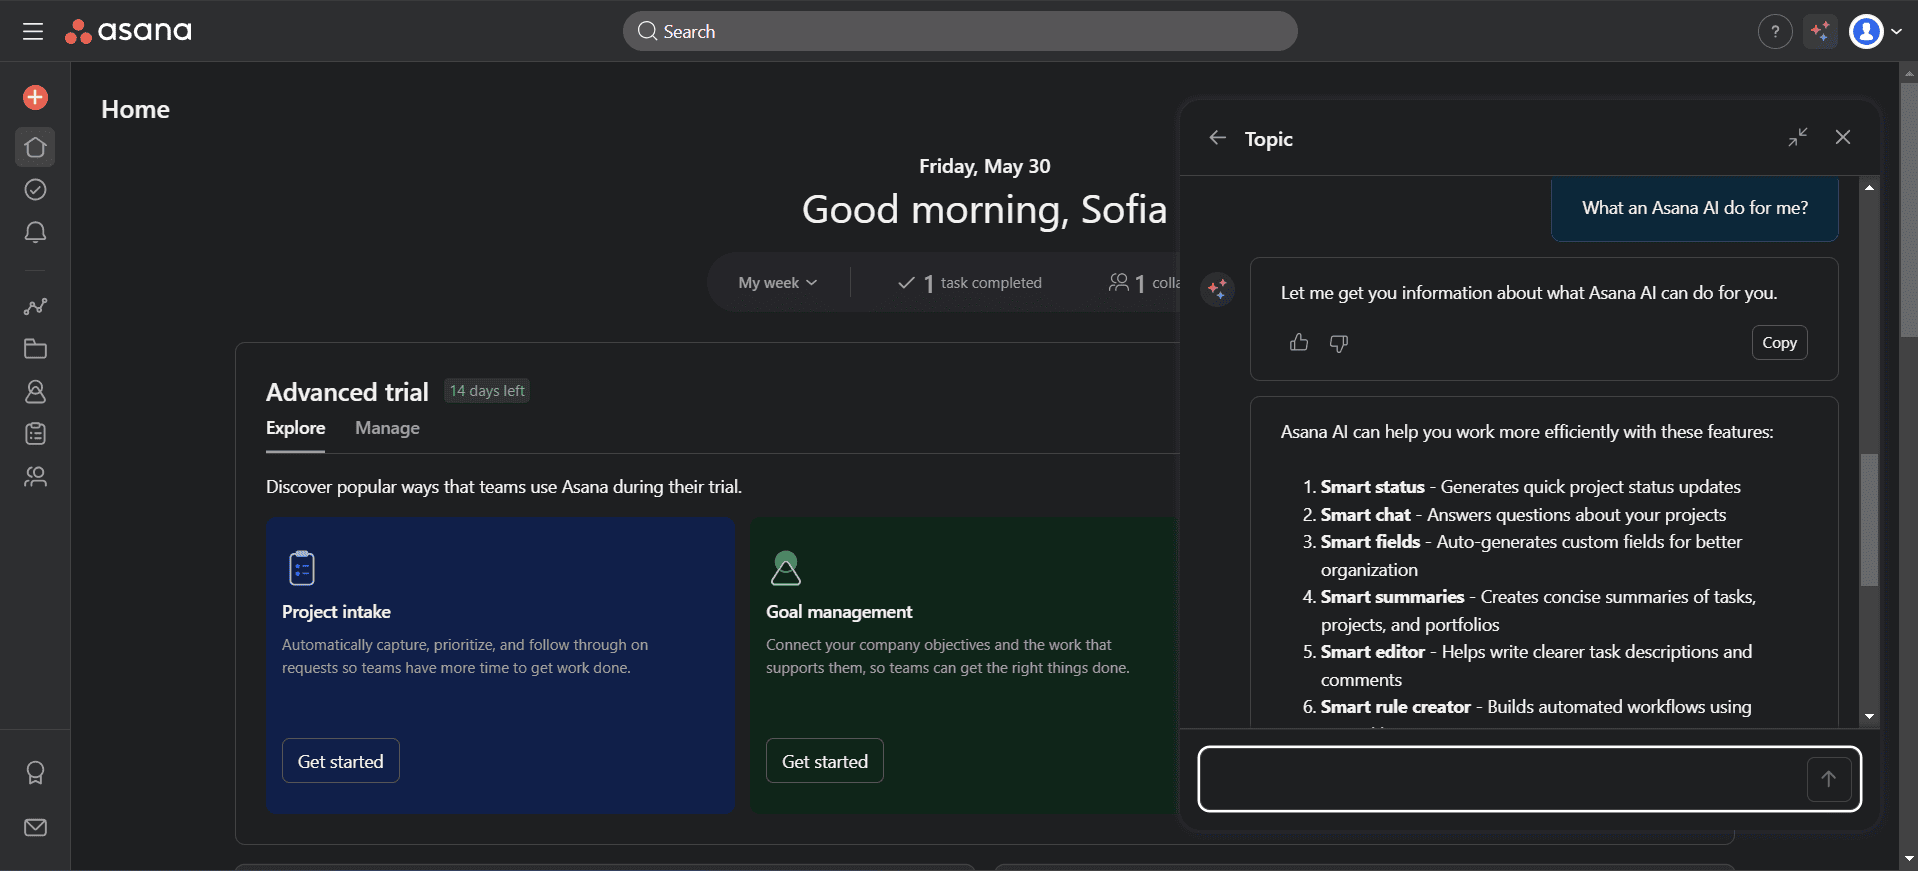
Task: Go back using the Topic arrow
Action: [x=1217, y=138]
